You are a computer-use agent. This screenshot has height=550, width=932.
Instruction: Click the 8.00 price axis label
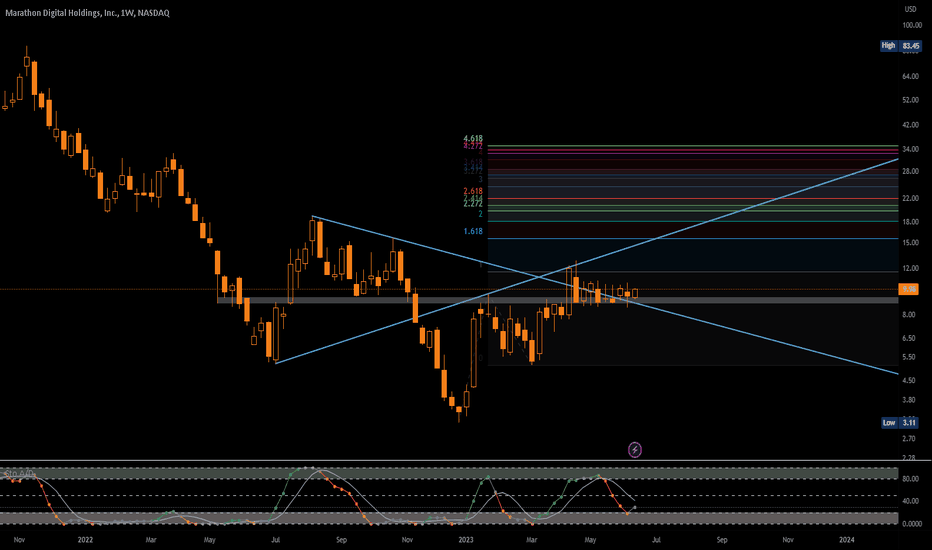[x=909, y=315]
